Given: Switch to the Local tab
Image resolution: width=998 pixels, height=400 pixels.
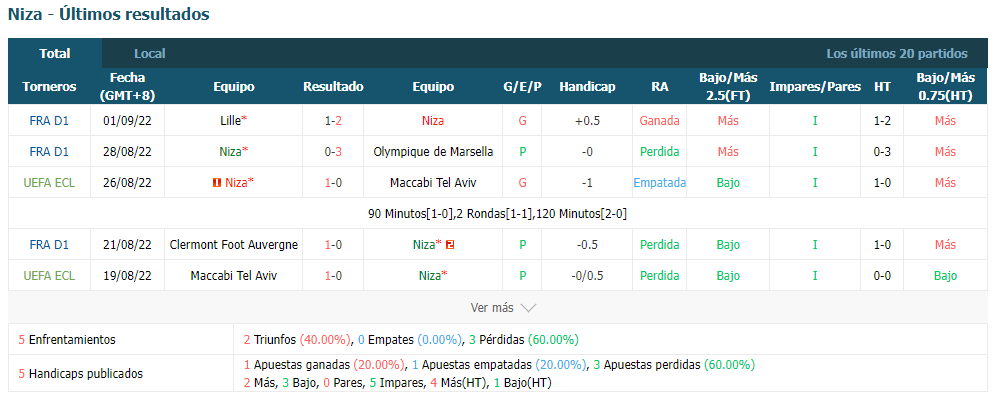Looking at the screenshot, I should [x=150, y=54].
